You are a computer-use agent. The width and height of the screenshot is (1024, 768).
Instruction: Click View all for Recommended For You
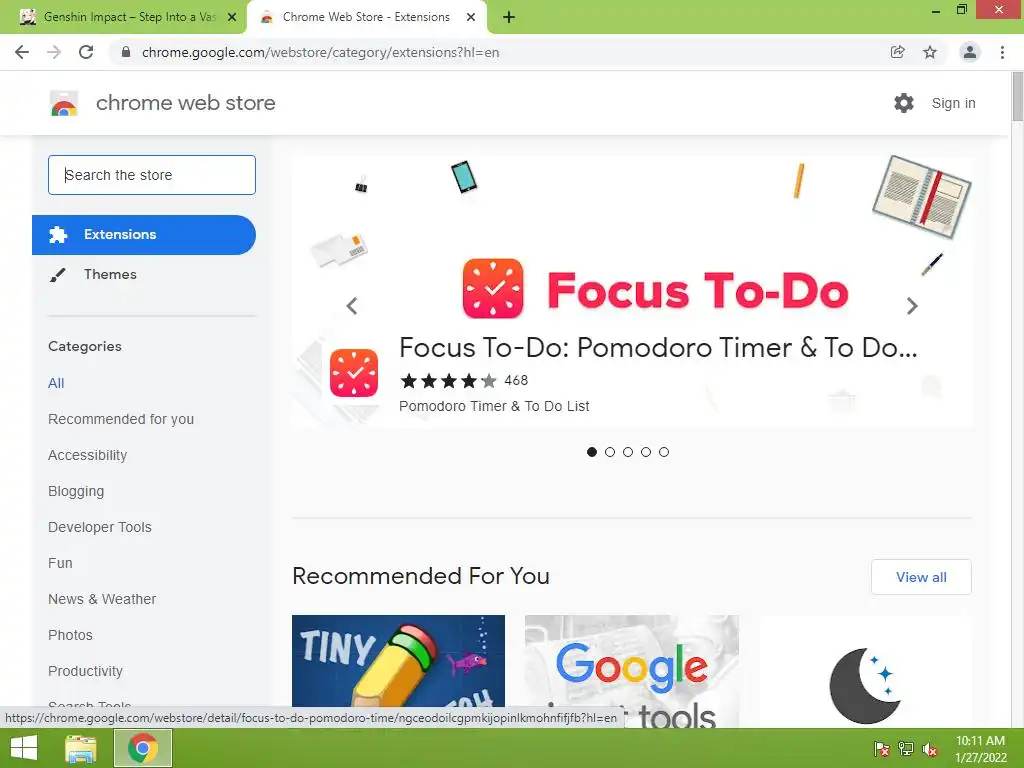pyautogui.click(x=921, y=577)
